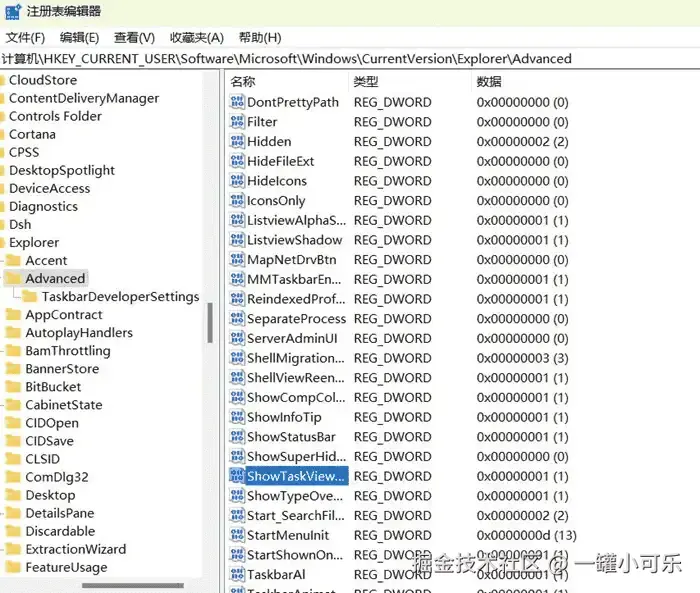The width and height of the screenshot is (700, 593).
Task: Click the ListviewShadow DWORD value icon
Action: coord(237,240)
